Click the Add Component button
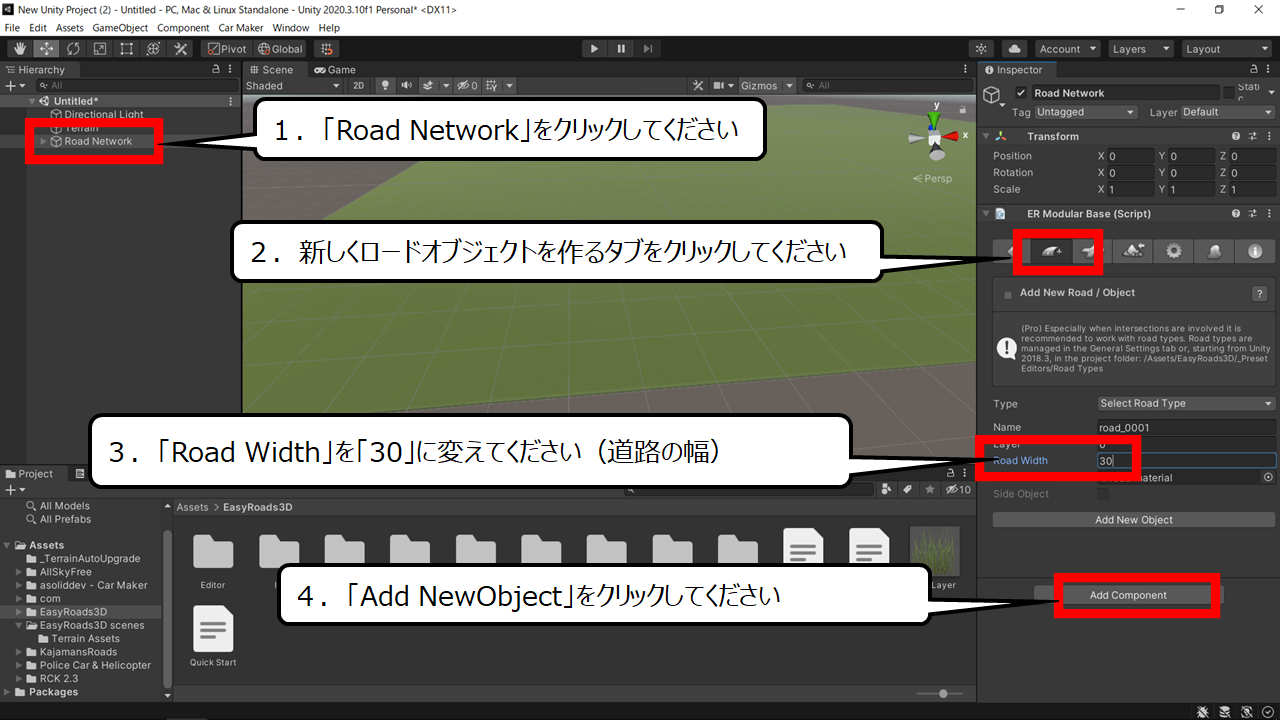This screenshot has width=1280, height=720. pyautogui.click(x=1128, y=595)
